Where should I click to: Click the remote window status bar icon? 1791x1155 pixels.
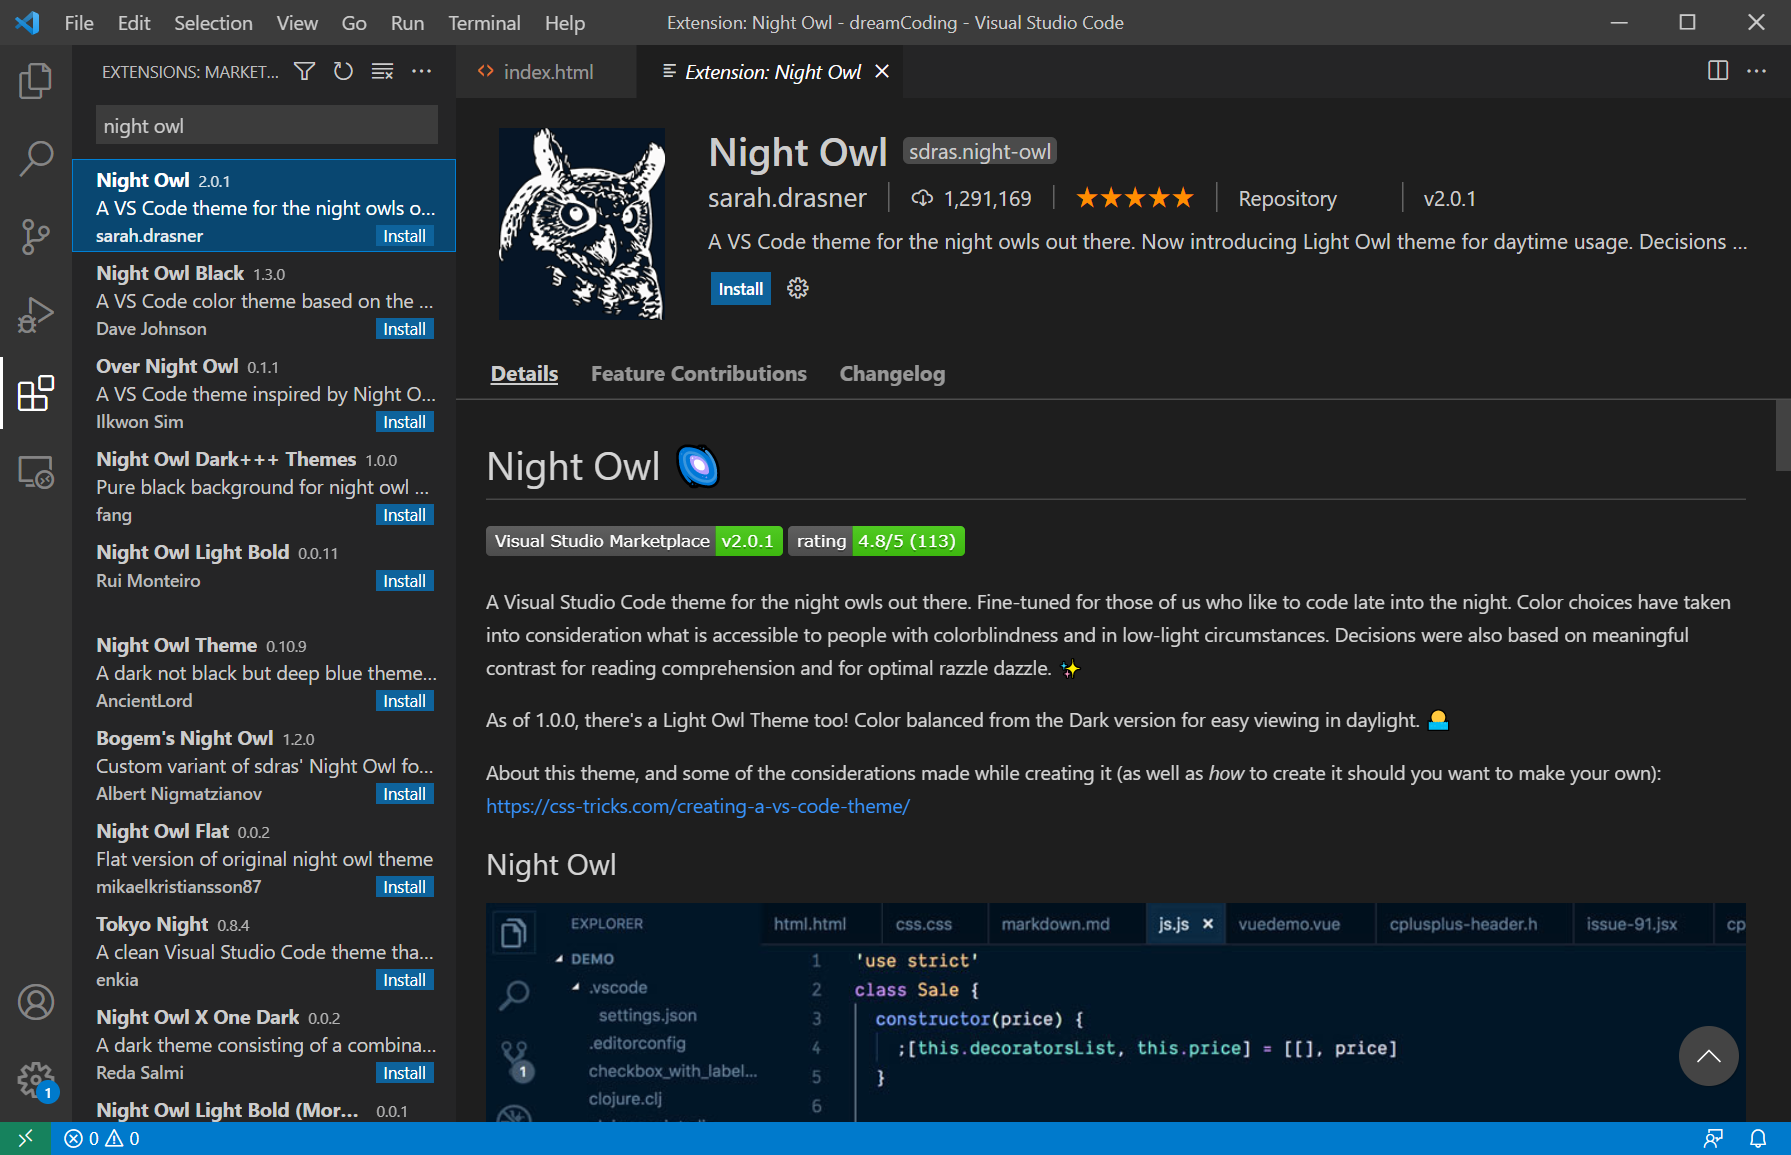coord(25,1138)
